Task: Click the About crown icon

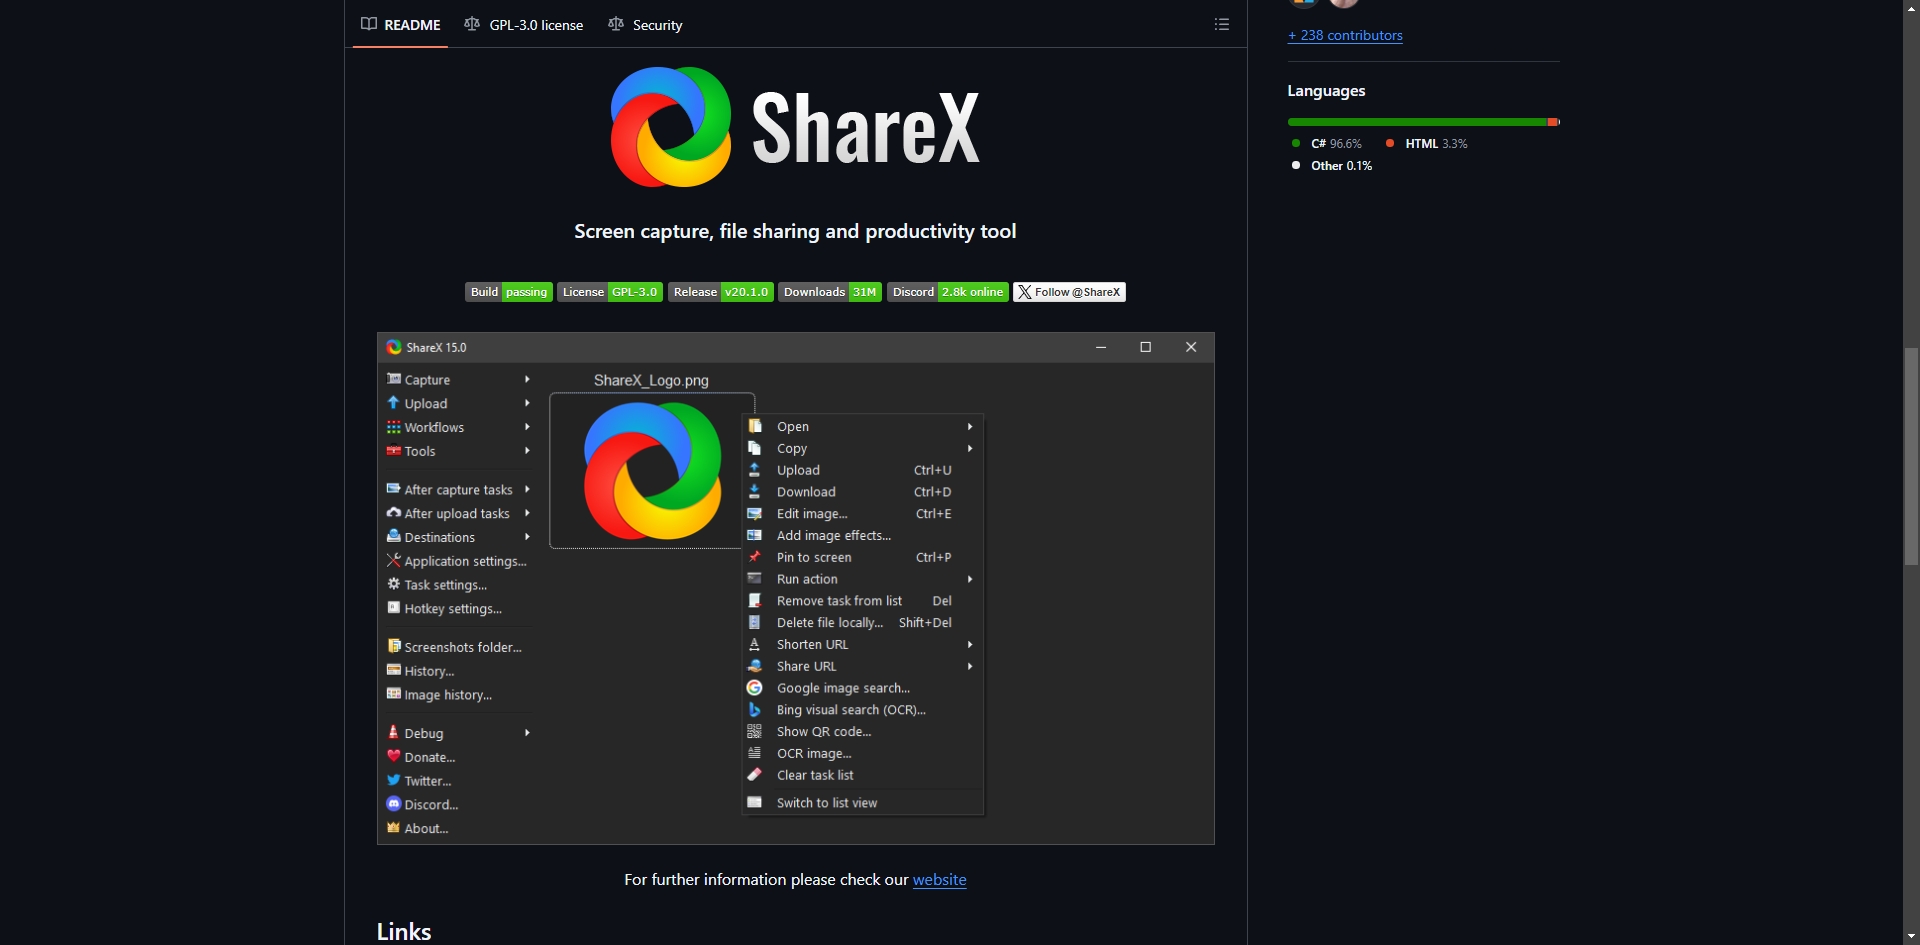Action: tap(394, 828)
